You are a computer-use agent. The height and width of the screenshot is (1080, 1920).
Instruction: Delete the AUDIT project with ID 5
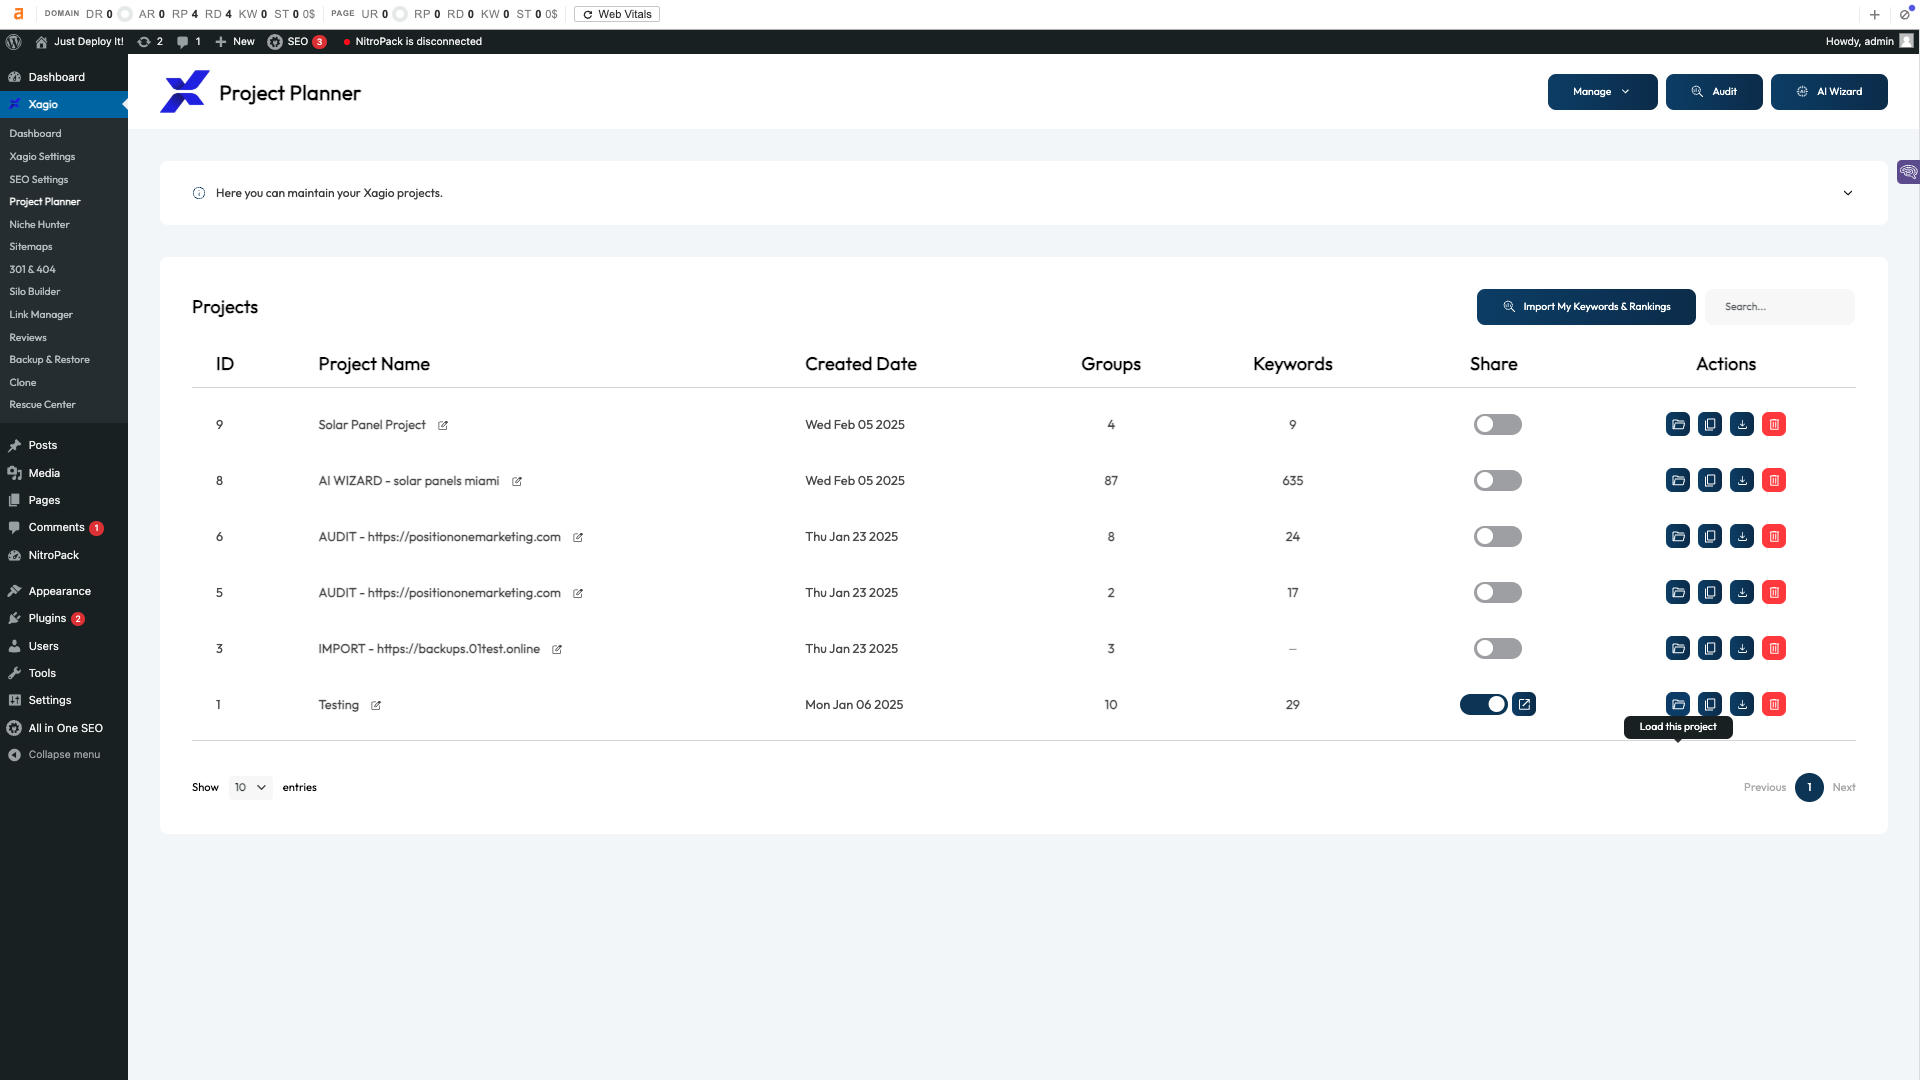(1774, 593)
